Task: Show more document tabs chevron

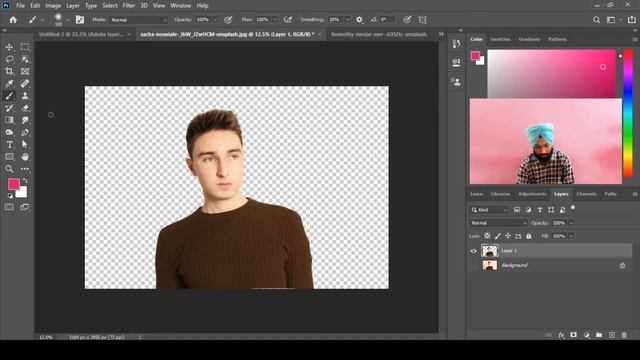Action: coord(441,34)
